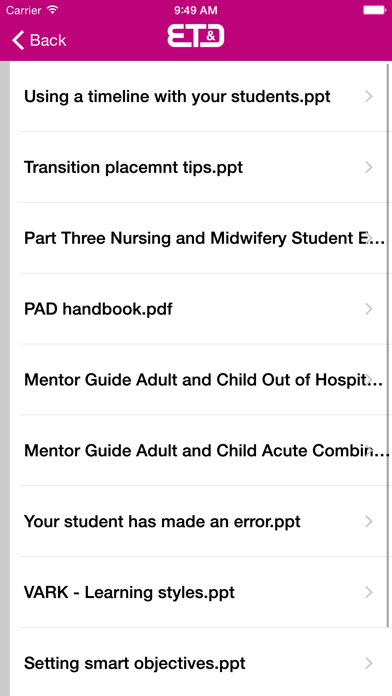Tap the Wi-Fi status icon
The height and width of the screenshot is (696, 392).
pos(52,10)
